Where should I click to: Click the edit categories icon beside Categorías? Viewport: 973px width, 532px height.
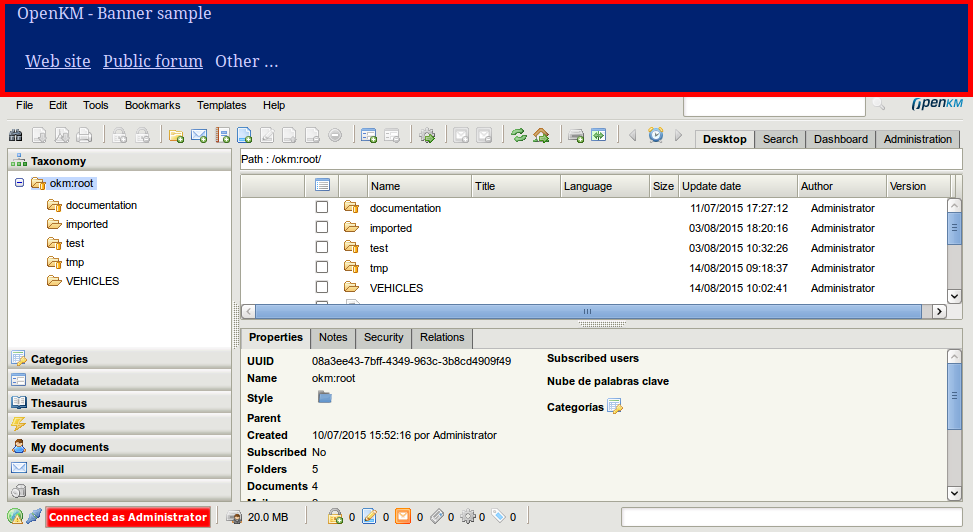tap(615, 407)
